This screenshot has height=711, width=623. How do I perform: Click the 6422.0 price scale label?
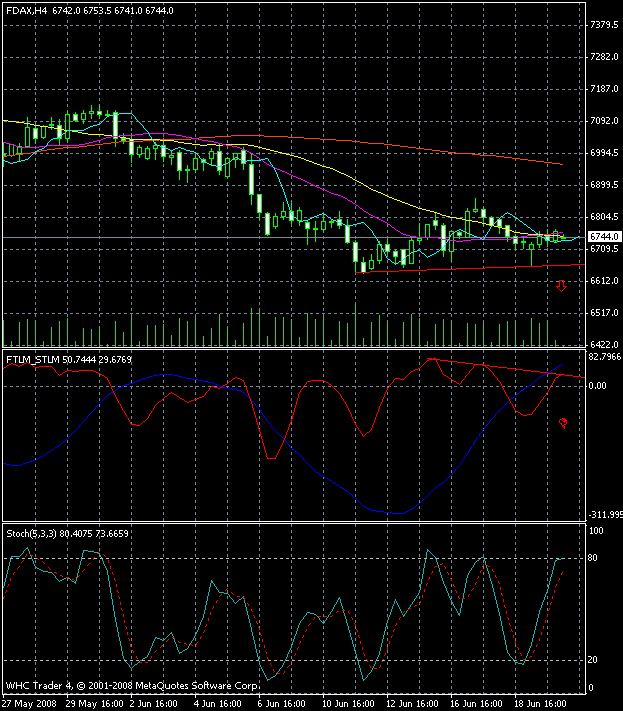point(601,344)
